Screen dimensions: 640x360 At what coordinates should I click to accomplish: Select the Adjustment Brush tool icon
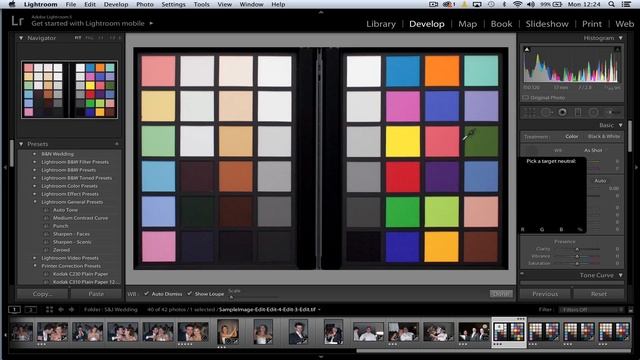612,112
